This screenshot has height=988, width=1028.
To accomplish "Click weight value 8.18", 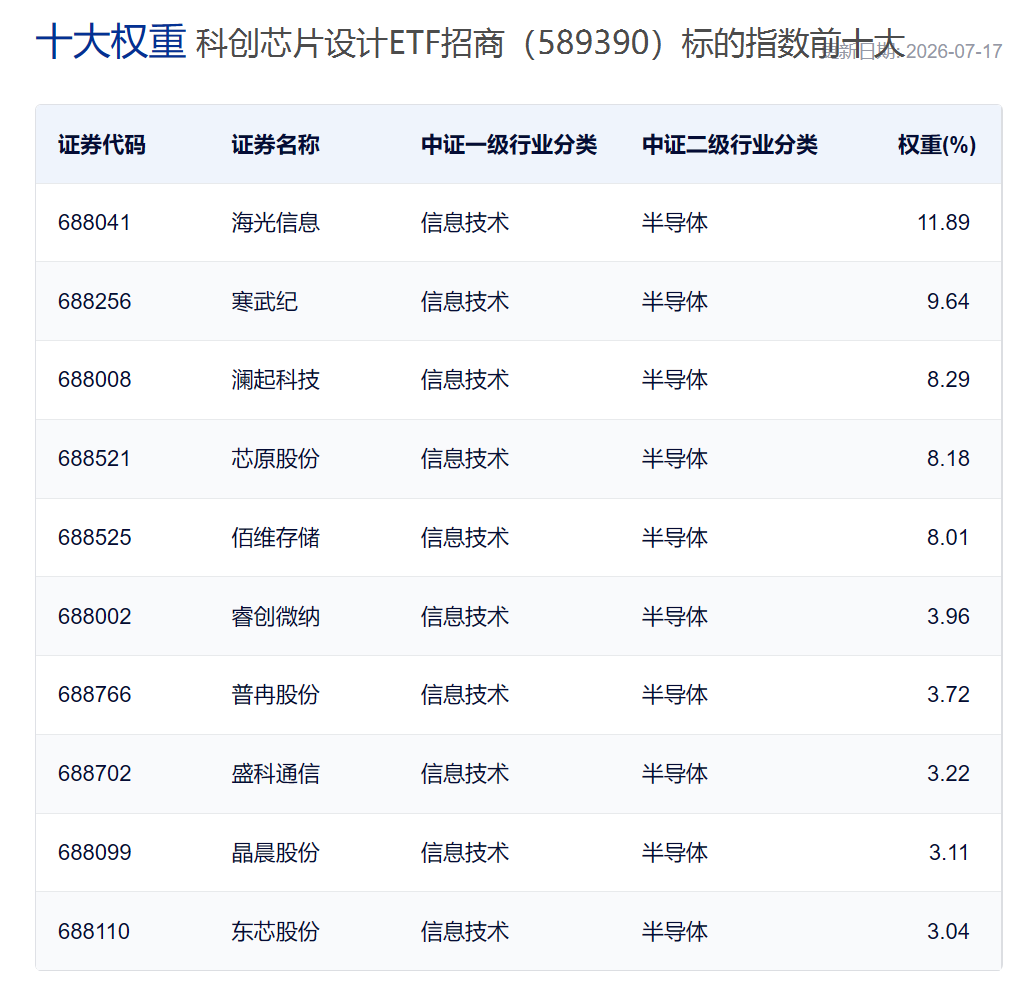I will [x=948, y=458].
